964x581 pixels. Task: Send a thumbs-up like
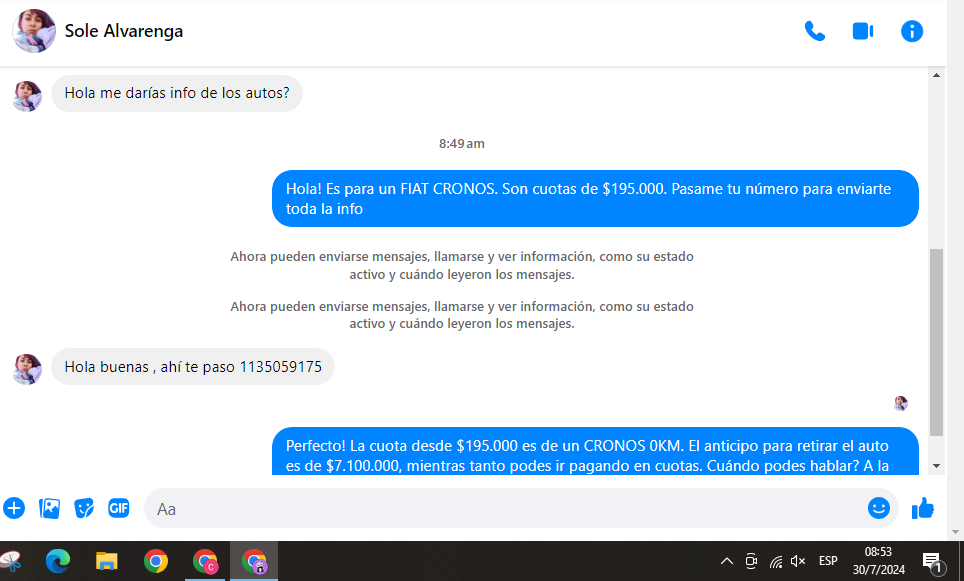922,508
